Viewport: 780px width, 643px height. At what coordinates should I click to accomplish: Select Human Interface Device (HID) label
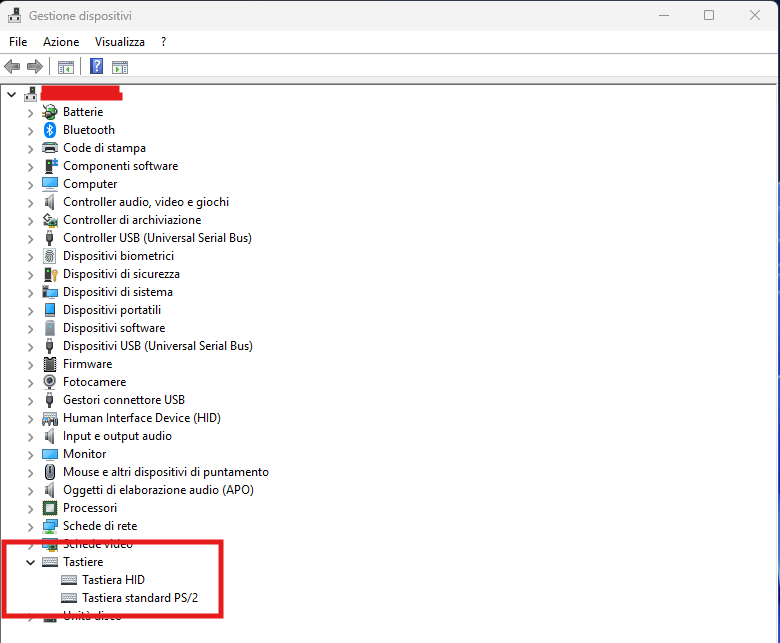click(142, 418)
